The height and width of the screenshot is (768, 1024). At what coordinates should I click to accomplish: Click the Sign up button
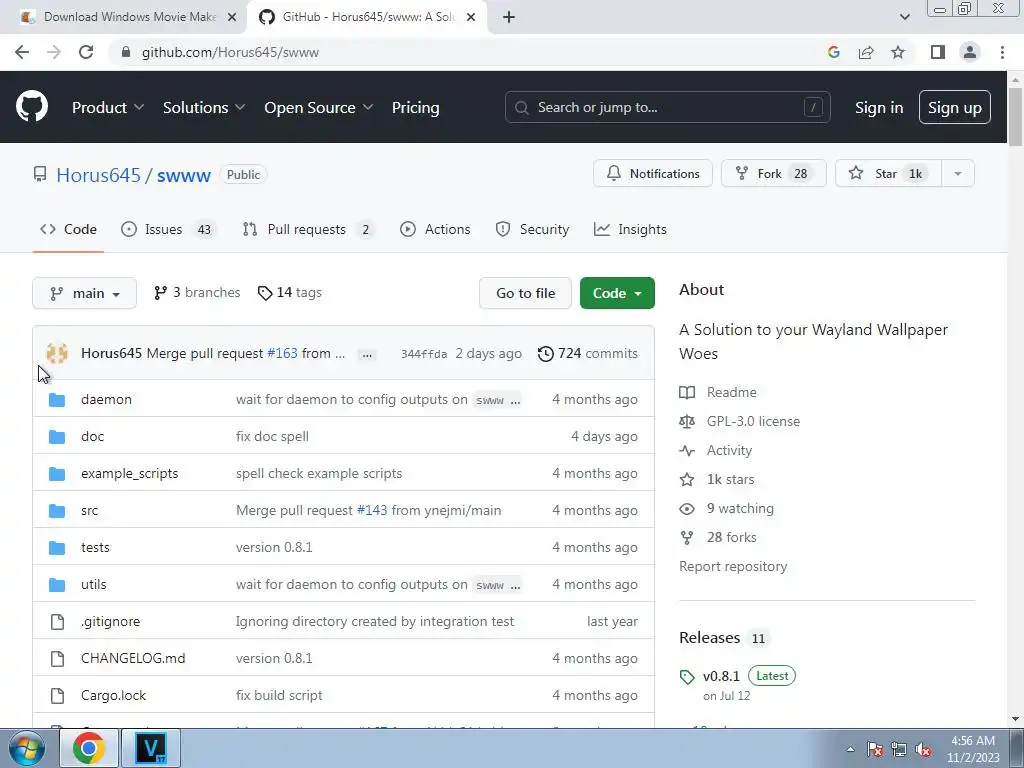point(955,107)
